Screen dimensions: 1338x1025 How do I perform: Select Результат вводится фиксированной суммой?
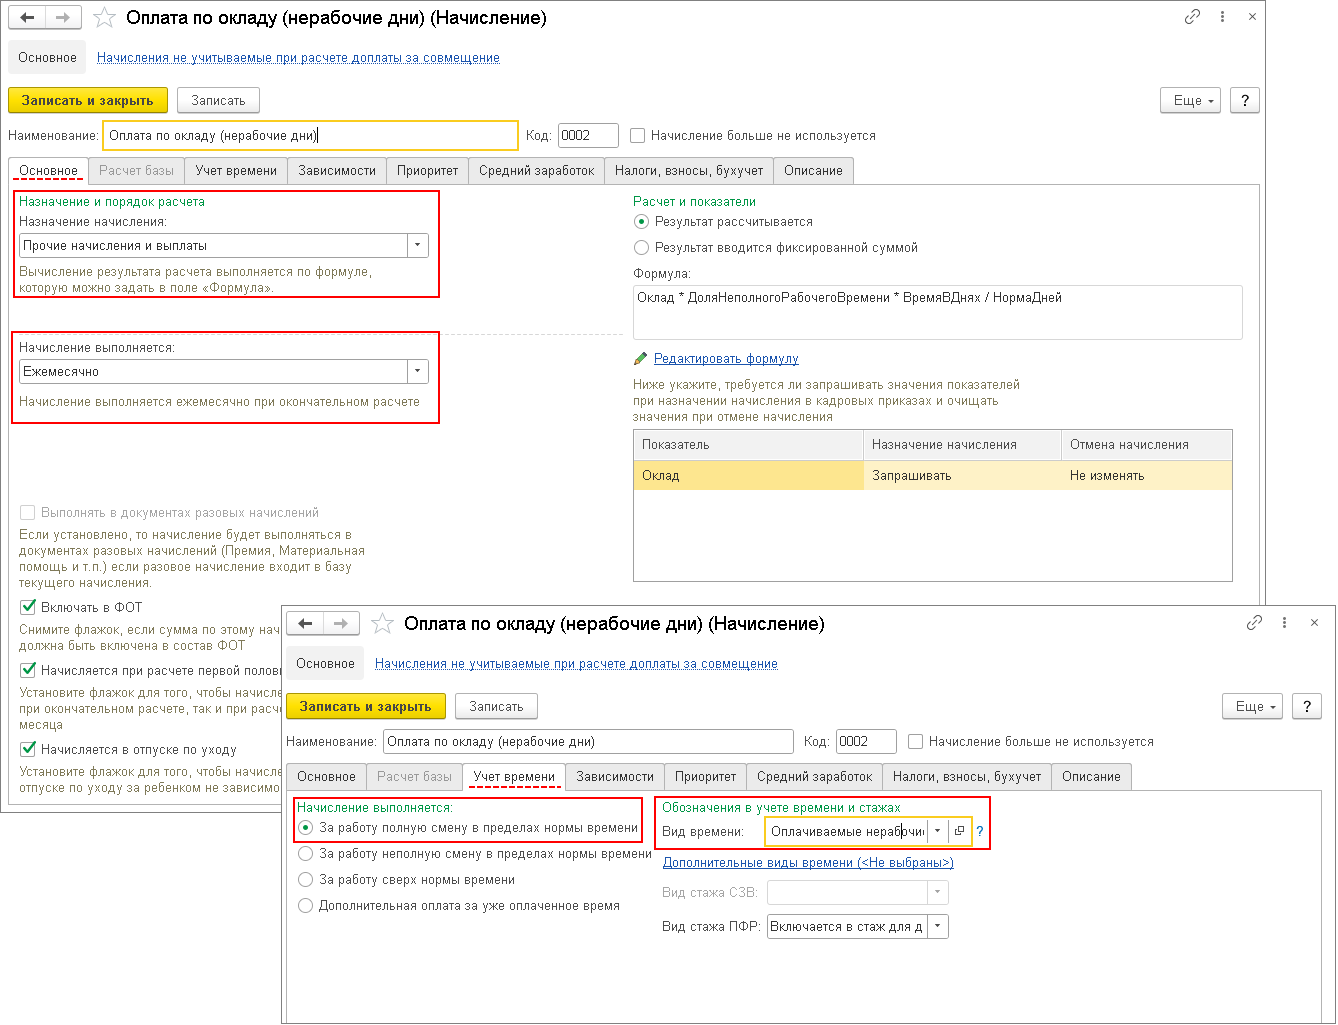641,248
